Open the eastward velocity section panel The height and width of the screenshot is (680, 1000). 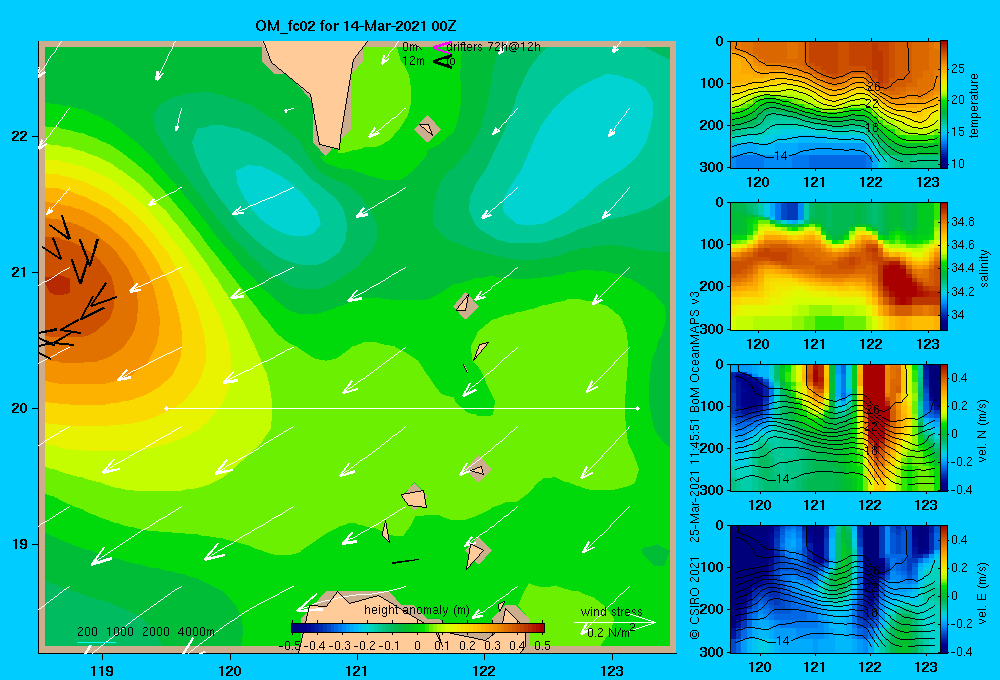click(x=834, y=589)
